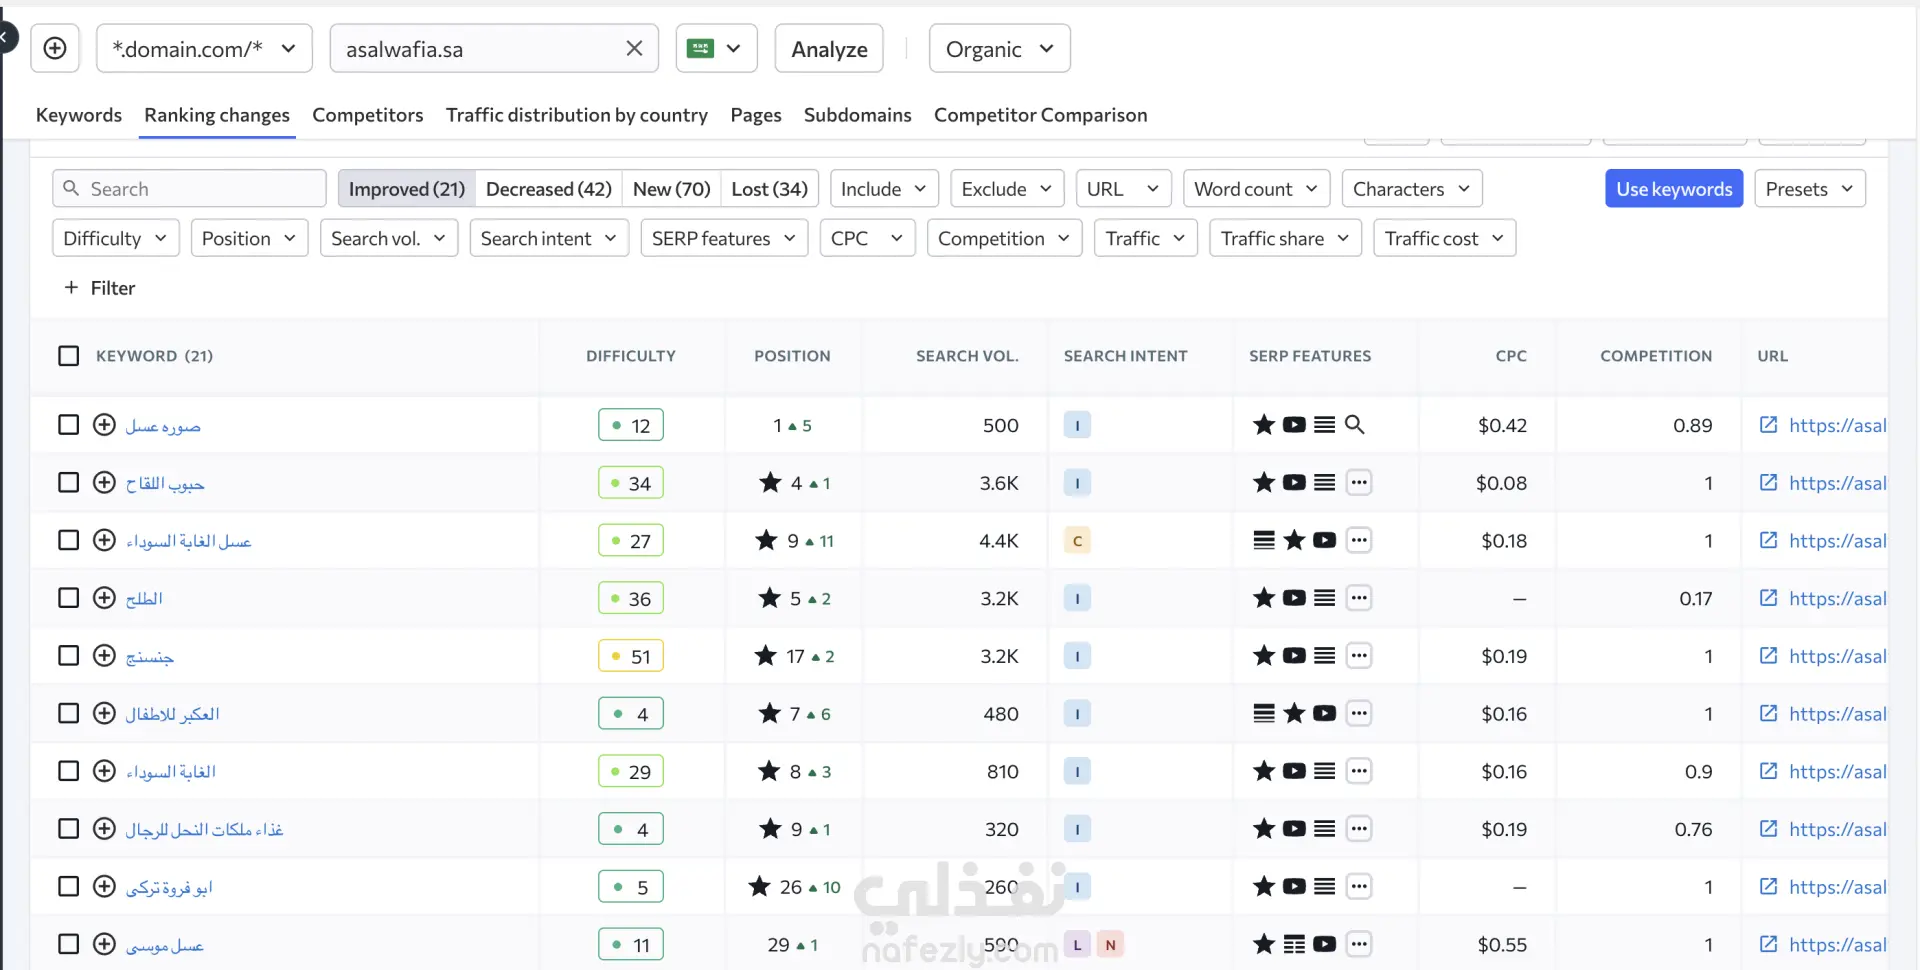Click the add project plus icon beside domain selector

tap(55, 48)
